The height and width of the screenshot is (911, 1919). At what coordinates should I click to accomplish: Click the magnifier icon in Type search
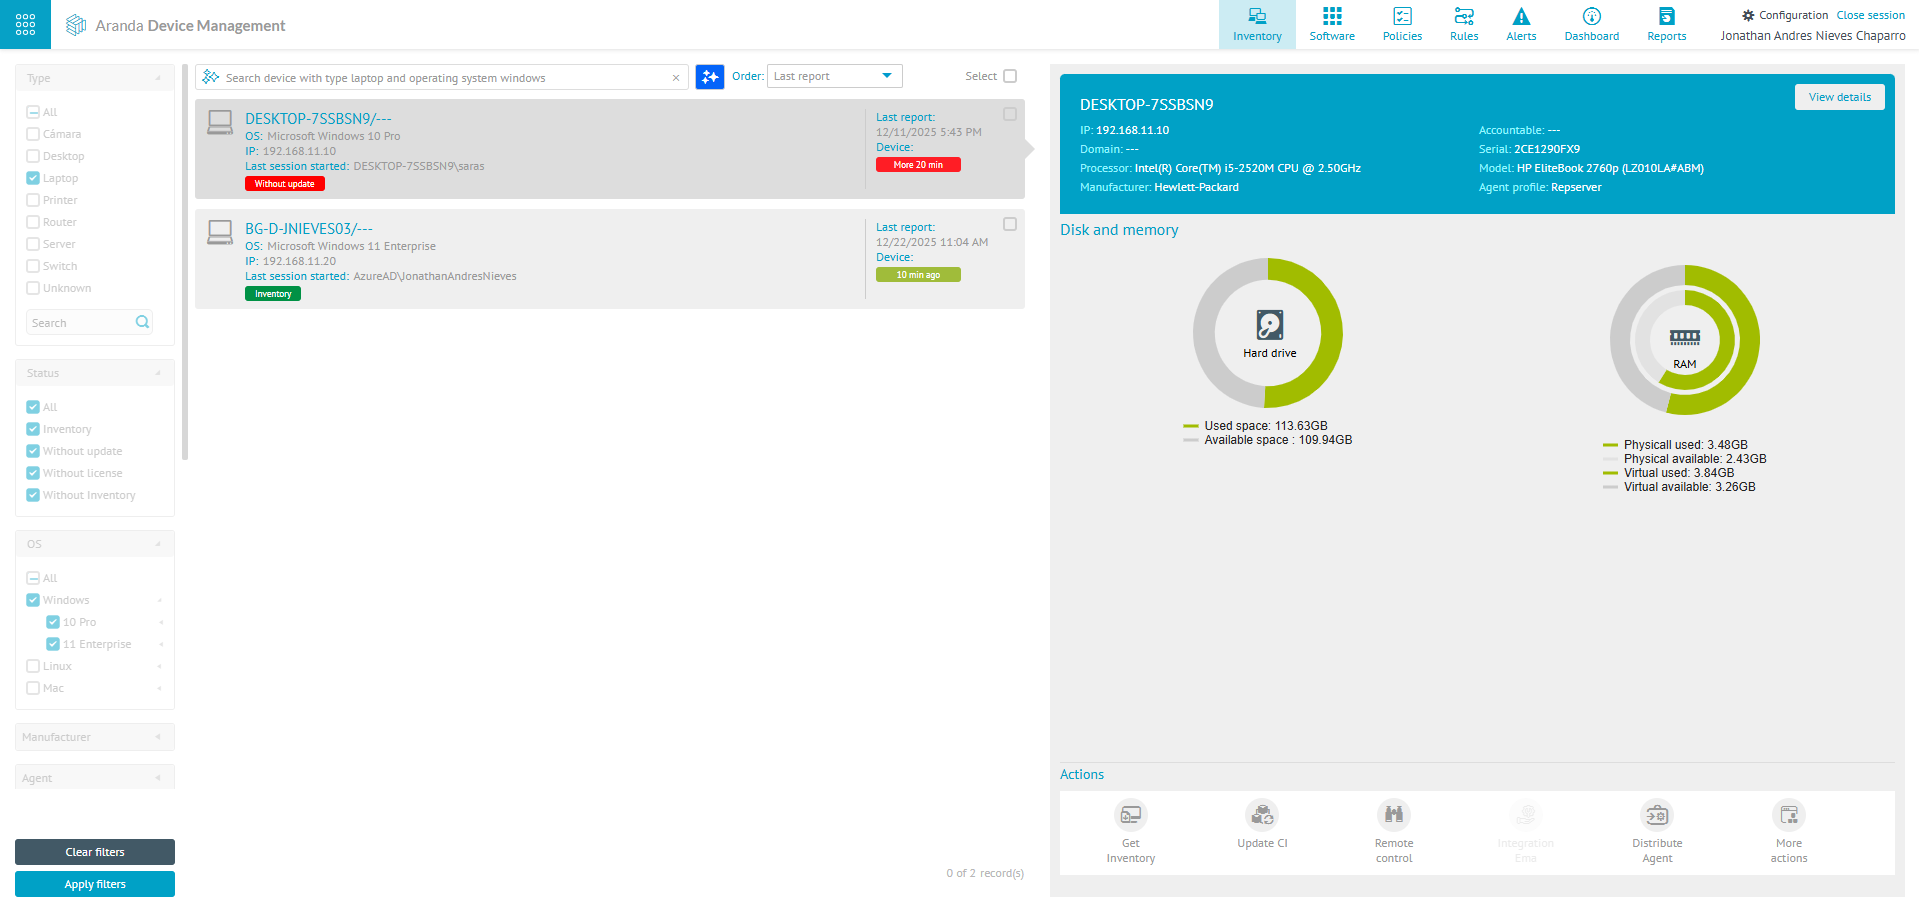[x=142, y=322]
